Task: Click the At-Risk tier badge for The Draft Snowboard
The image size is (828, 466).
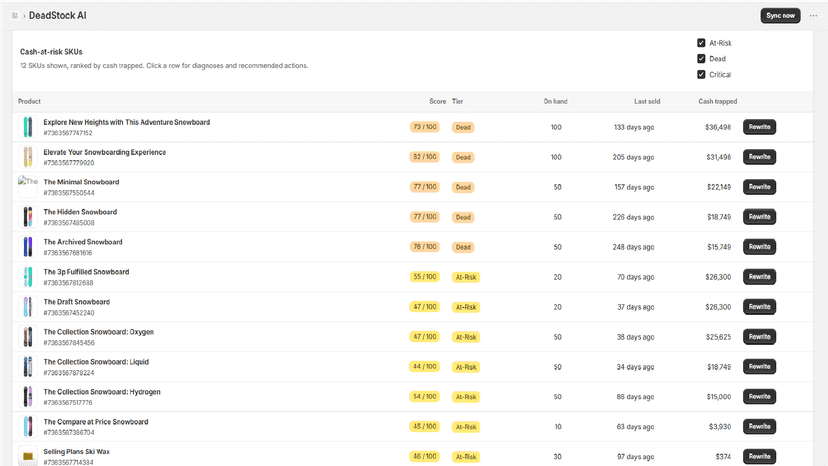Action: tap(466, 307)
